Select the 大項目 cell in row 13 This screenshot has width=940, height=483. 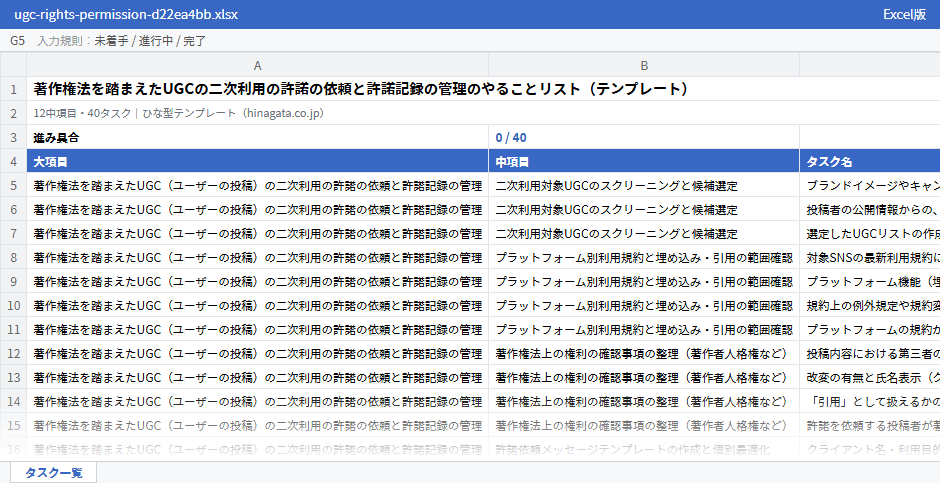click(257, 377)
